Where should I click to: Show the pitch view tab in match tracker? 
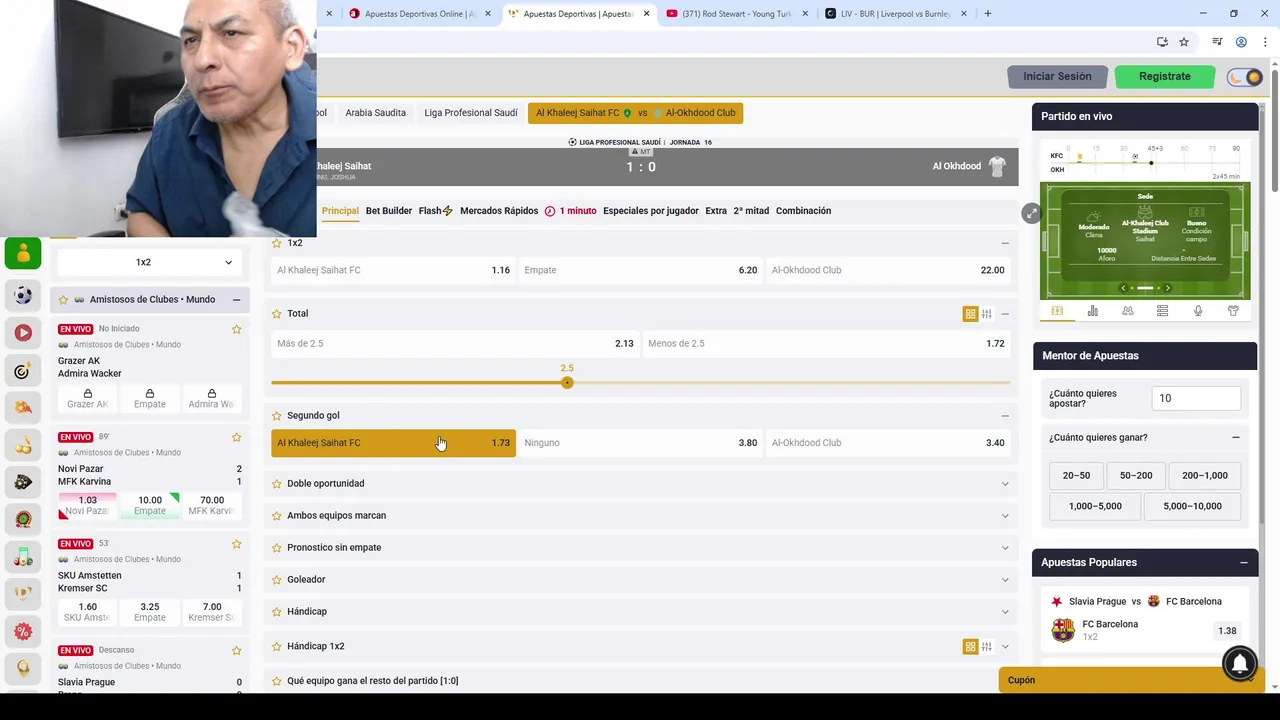[1057, 311]
